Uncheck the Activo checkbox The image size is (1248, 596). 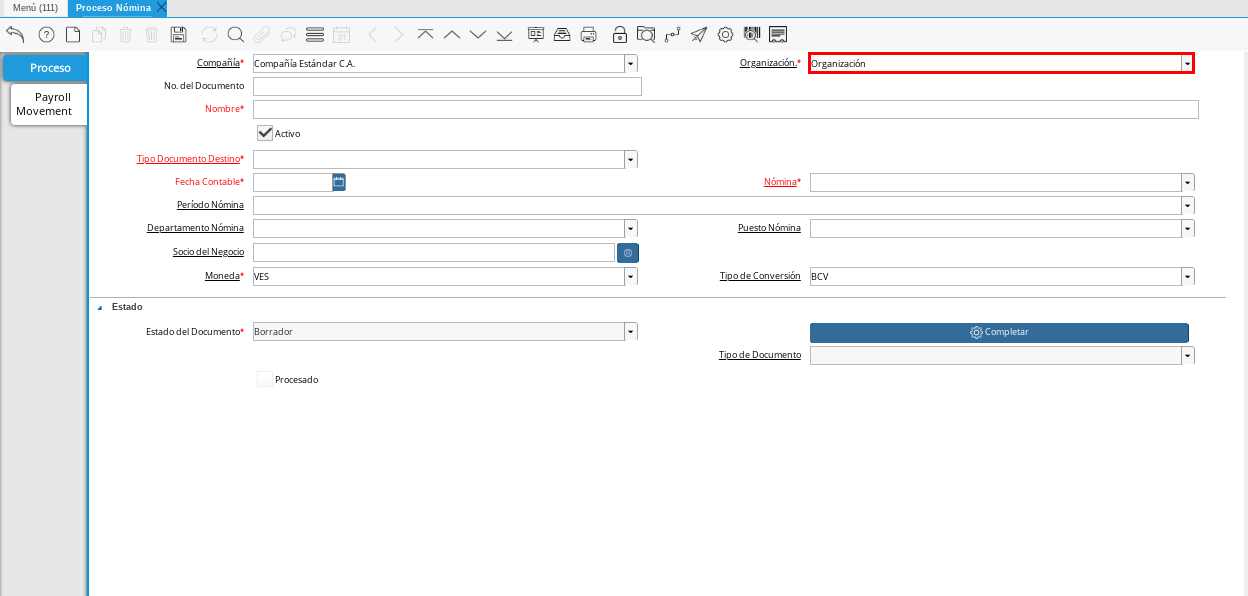265,133
